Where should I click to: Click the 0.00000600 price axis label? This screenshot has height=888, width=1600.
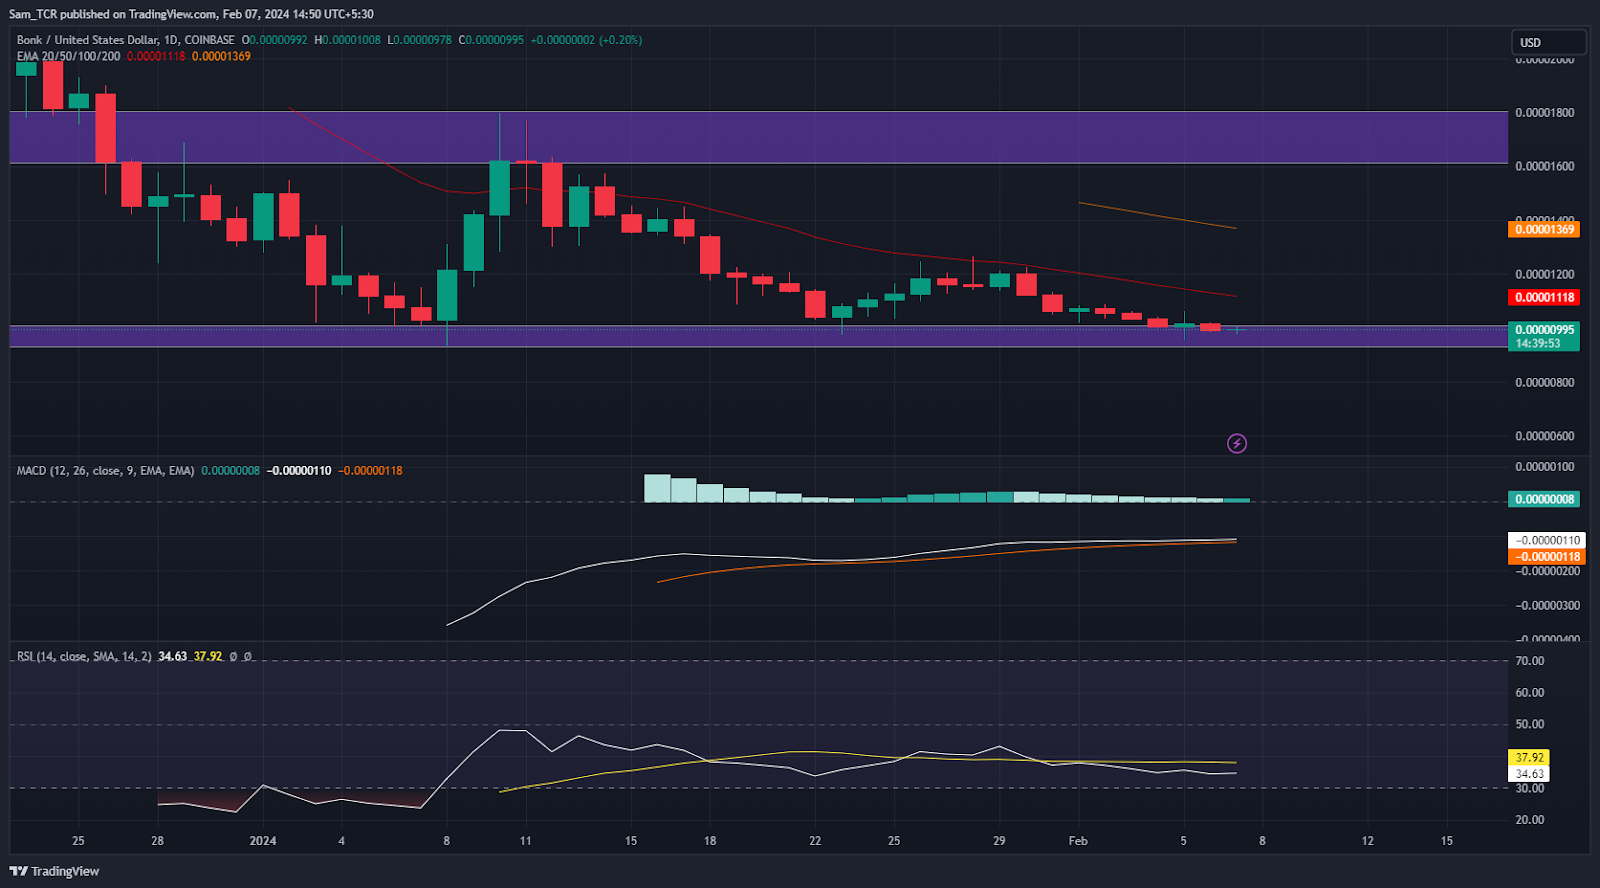[x=1544, y=436]
